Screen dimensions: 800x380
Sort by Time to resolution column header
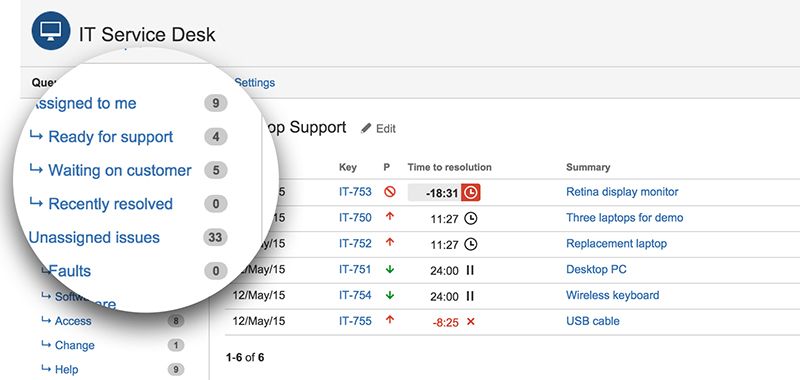click(449, 167)
